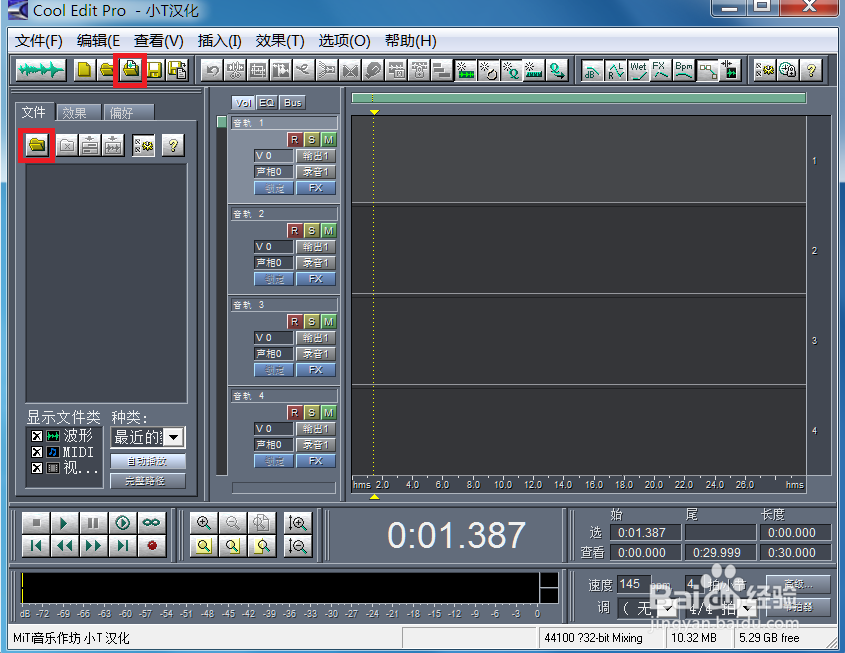Click tempo field showing 145
Screen dimensions: 845x653
[x=633, y=584]
